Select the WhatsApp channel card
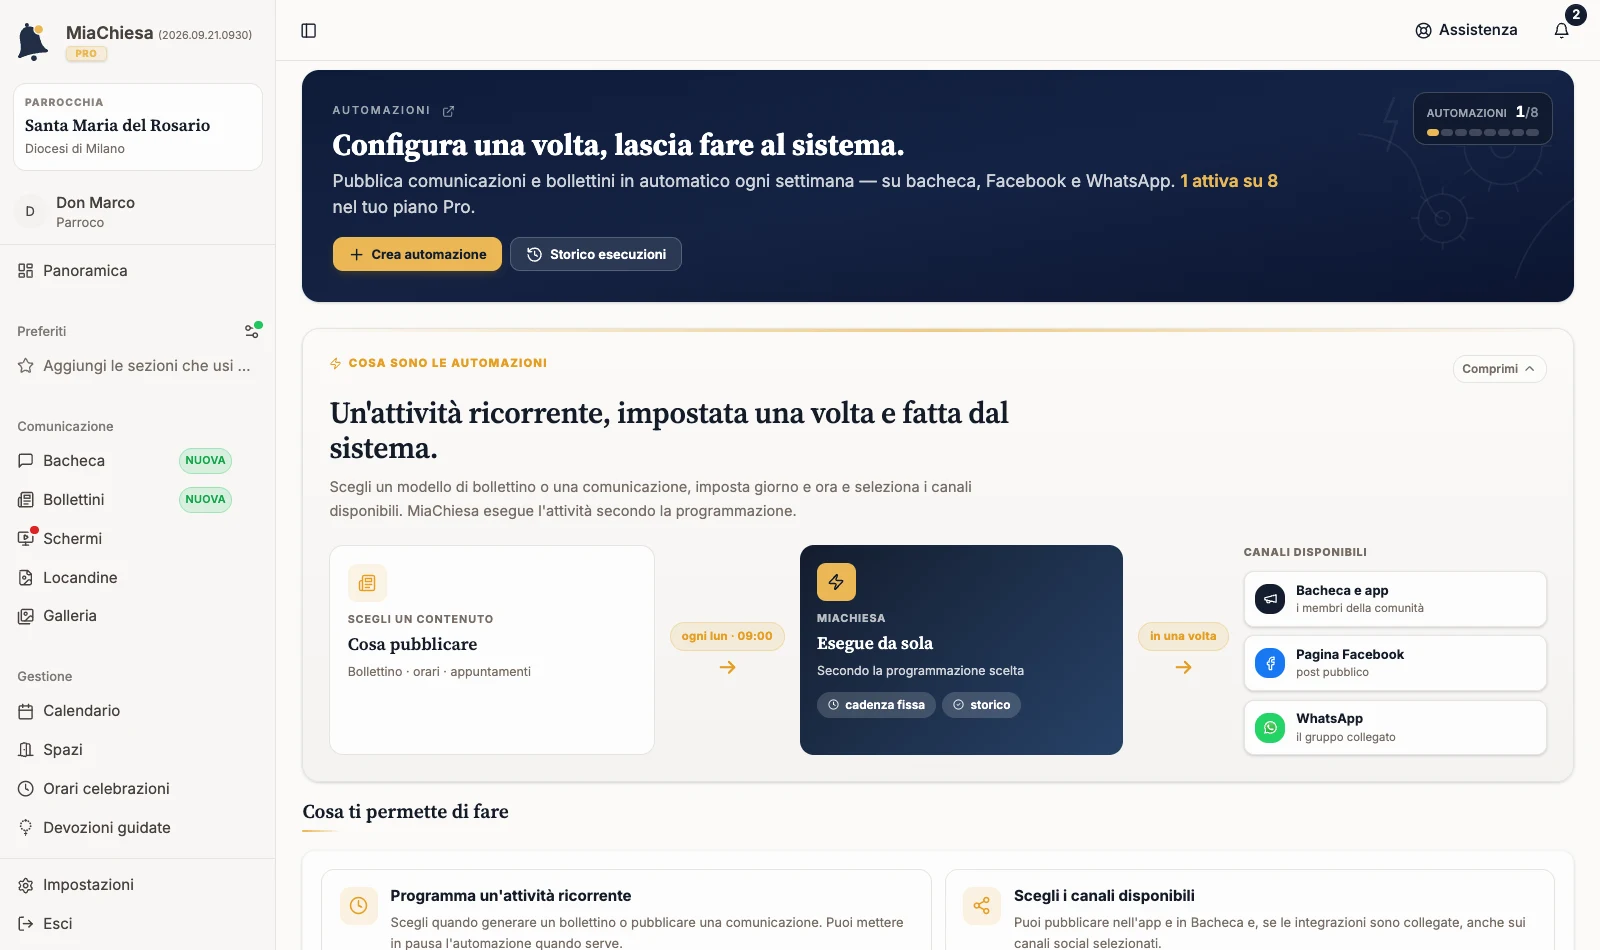1600x950 pixels. tap(1395, 727)
